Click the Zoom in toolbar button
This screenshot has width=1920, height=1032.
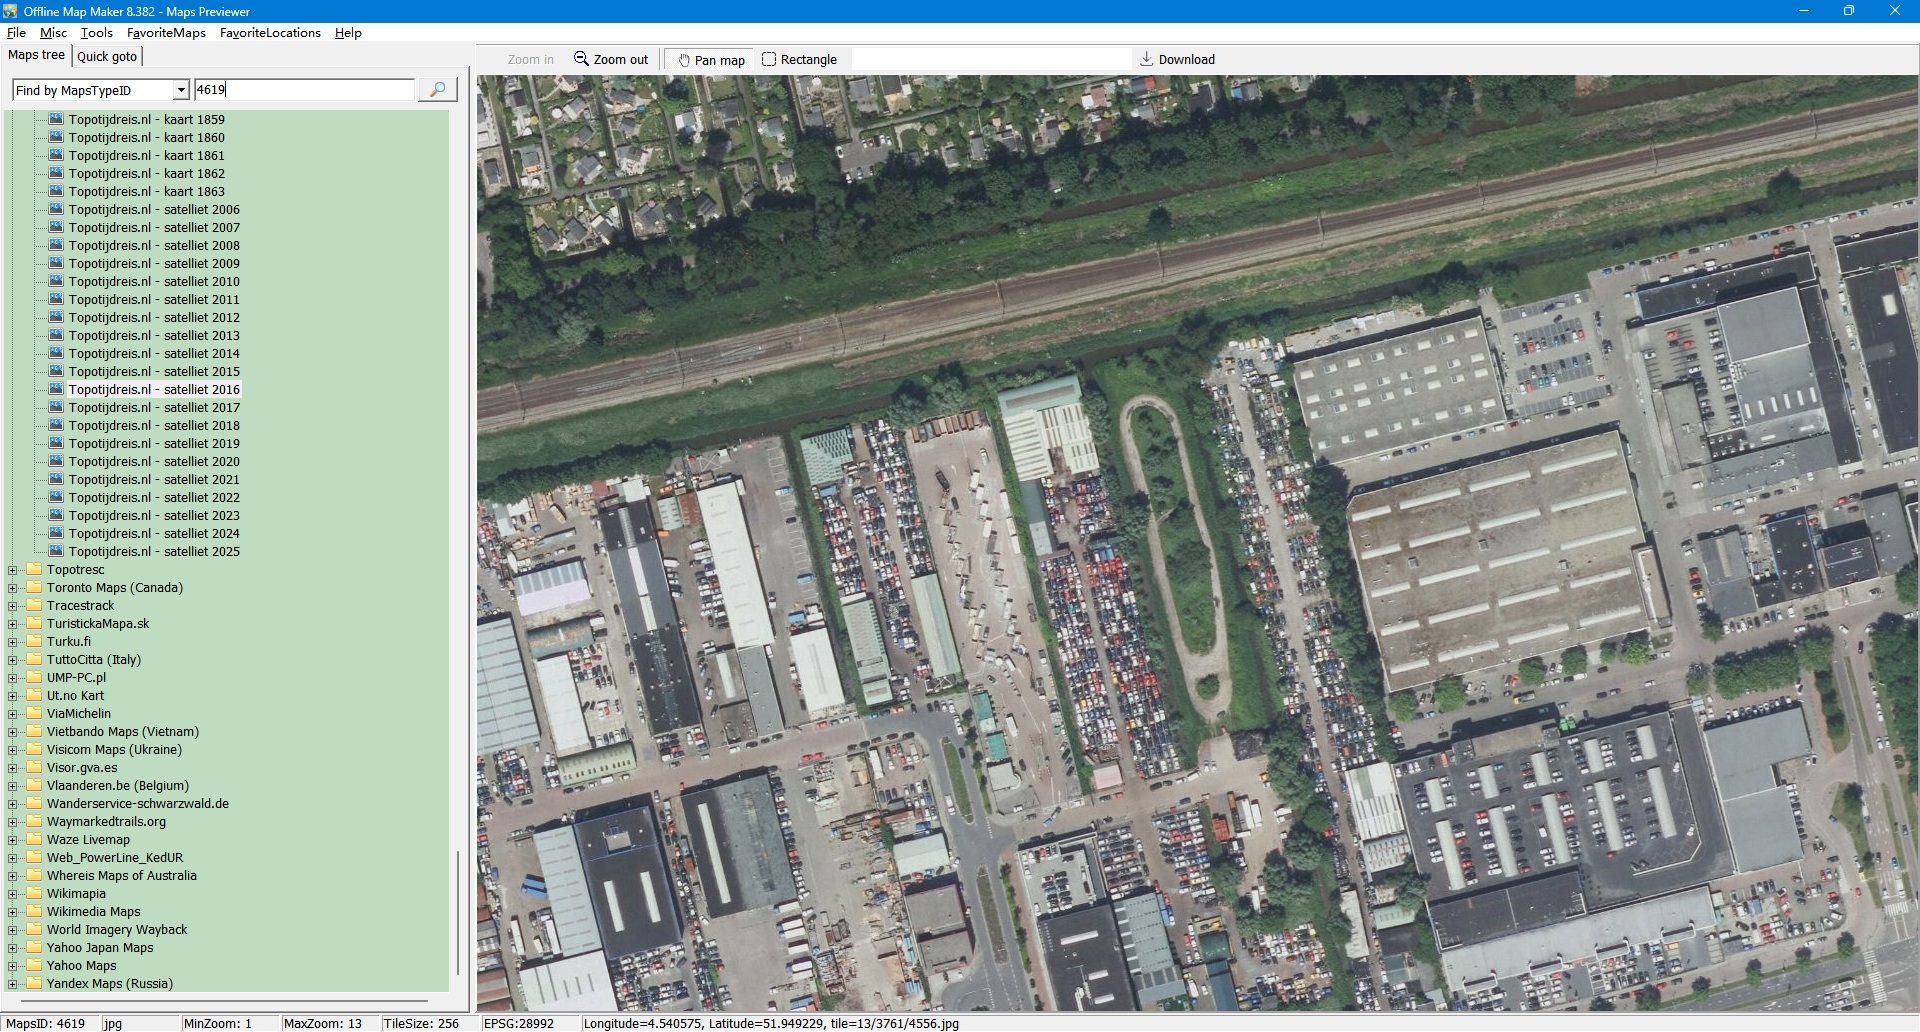click(x=530, y=60)
